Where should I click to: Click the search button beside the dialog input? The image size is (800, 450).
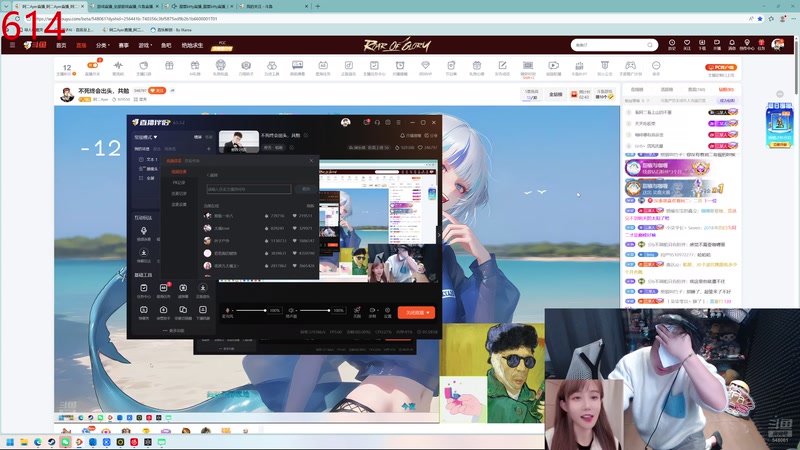(x=306, y=189)
